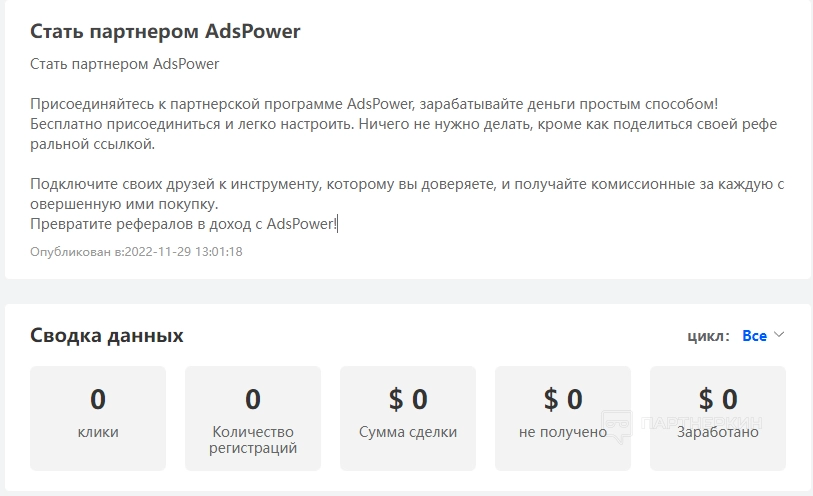Click the chevron arrow next to Все

[x=780, y=335]
